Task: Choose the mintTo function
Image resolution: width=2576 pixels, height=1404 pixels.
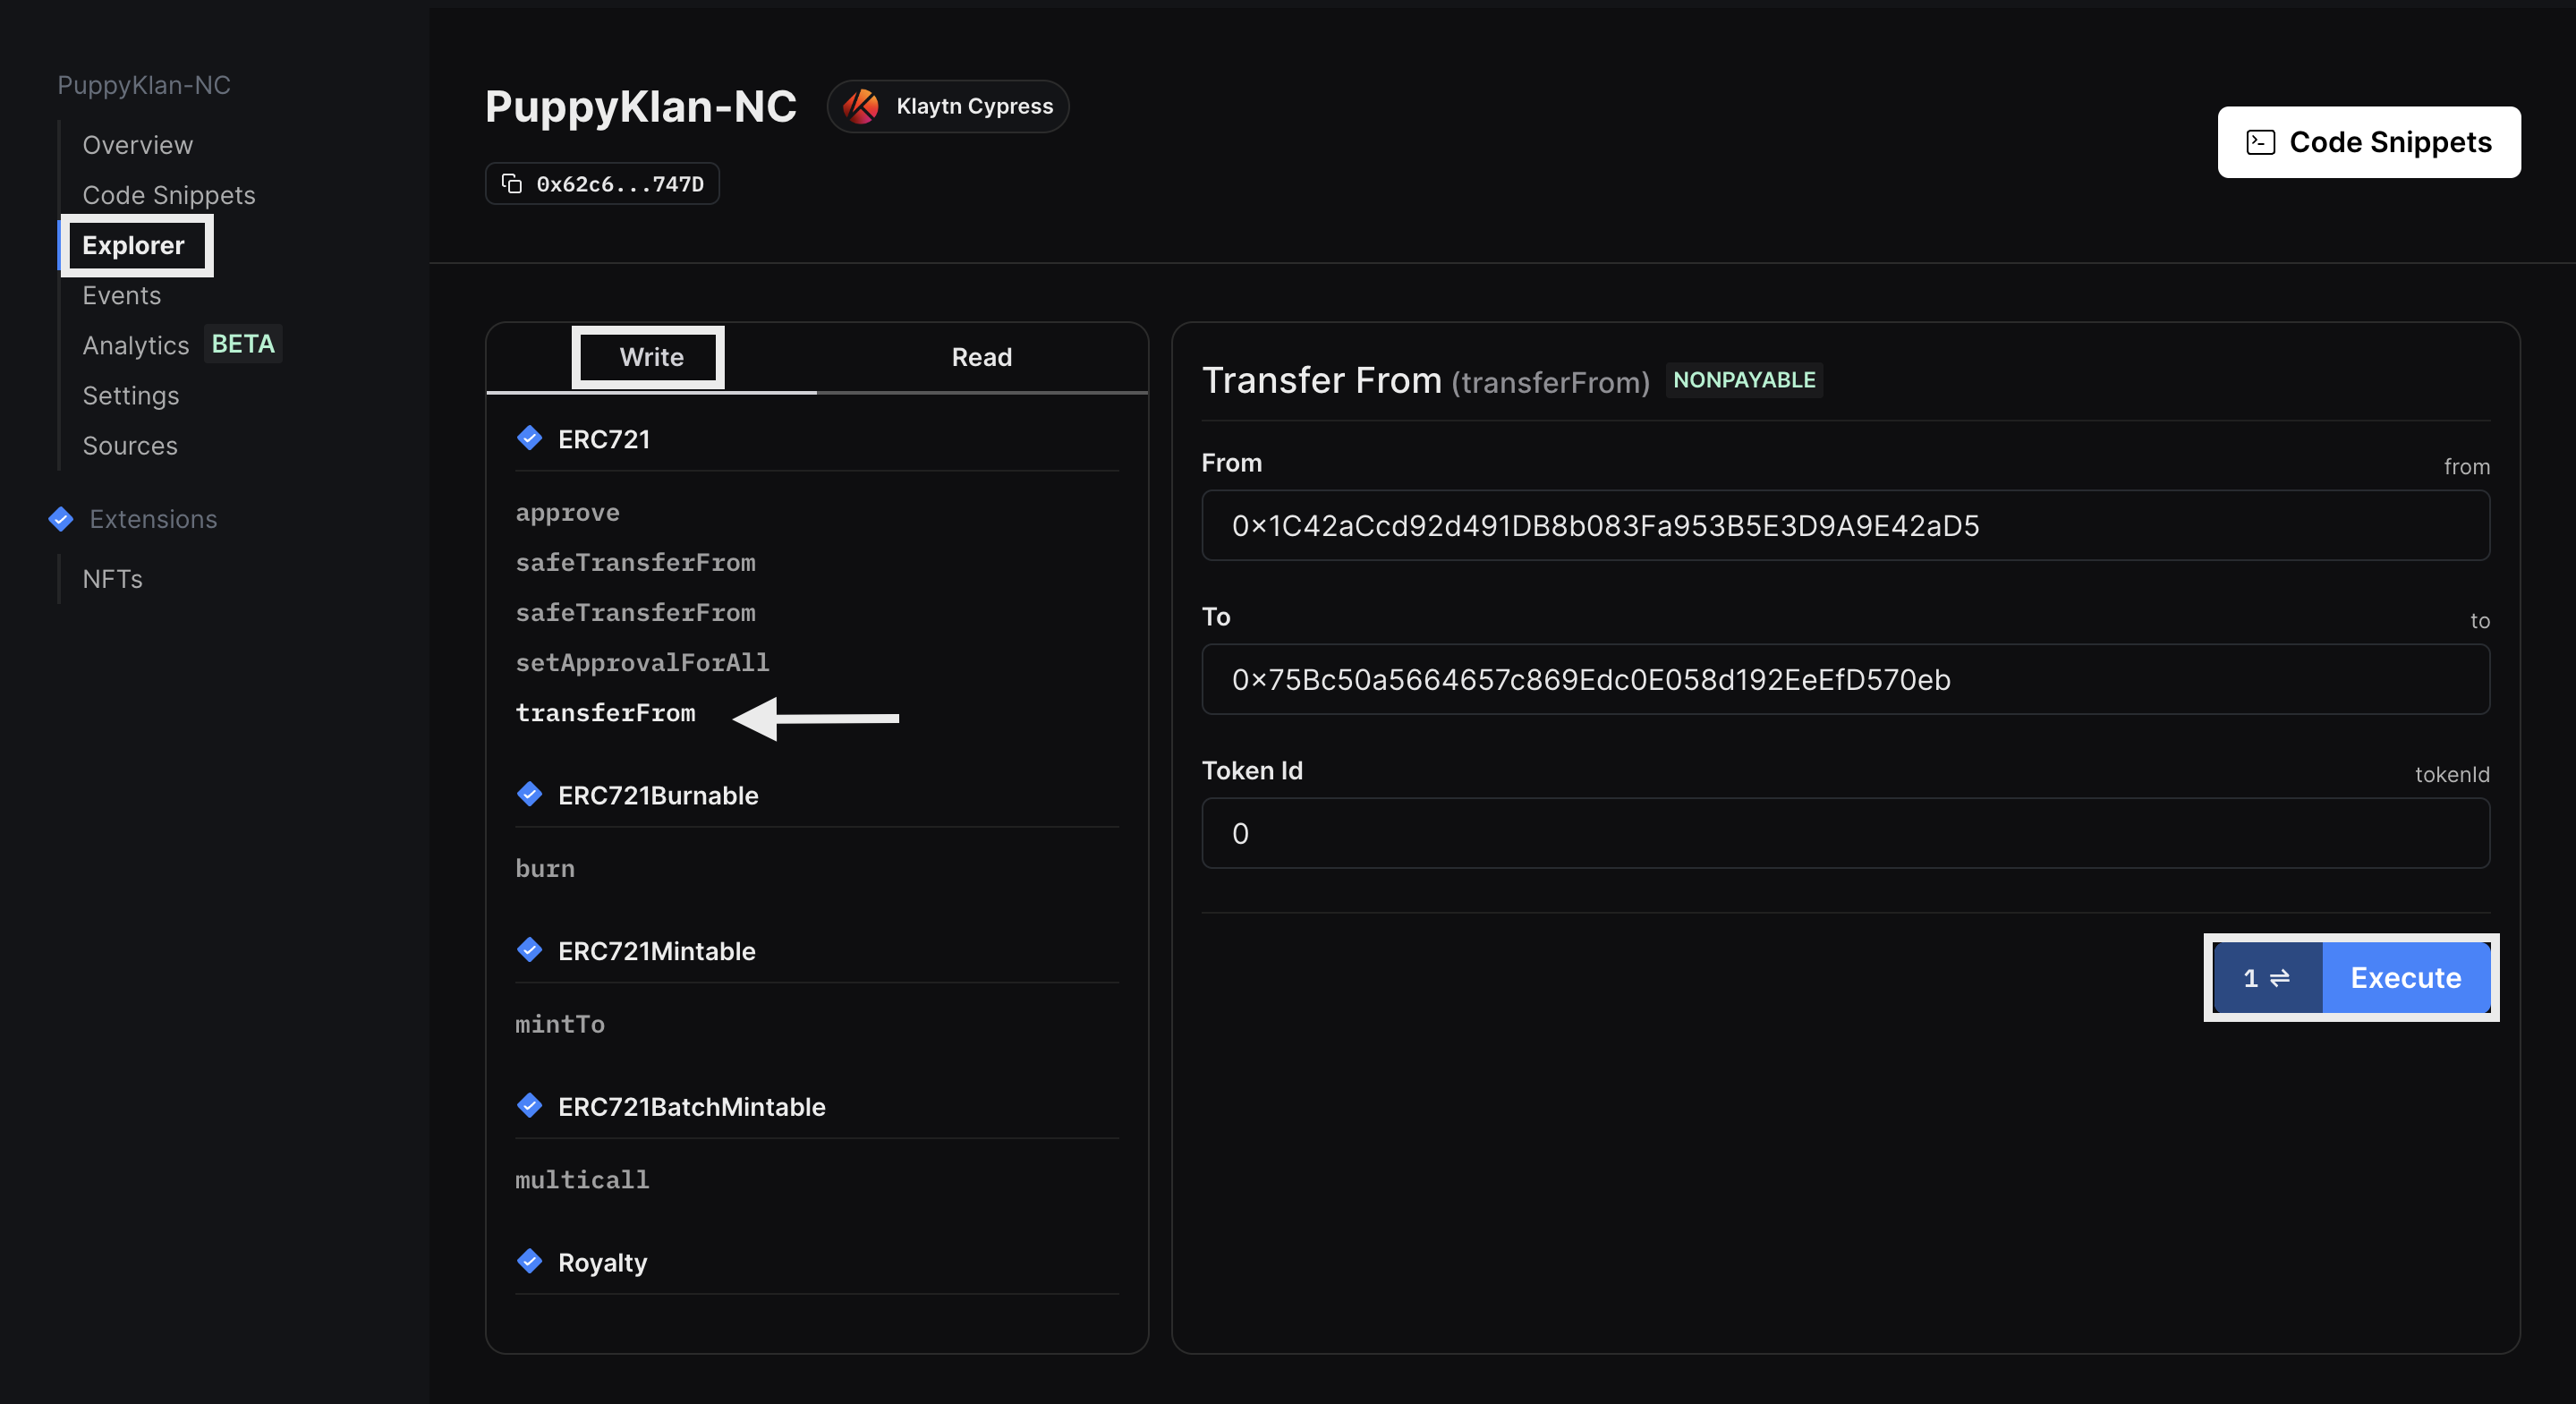Action: pos(559,1024)
